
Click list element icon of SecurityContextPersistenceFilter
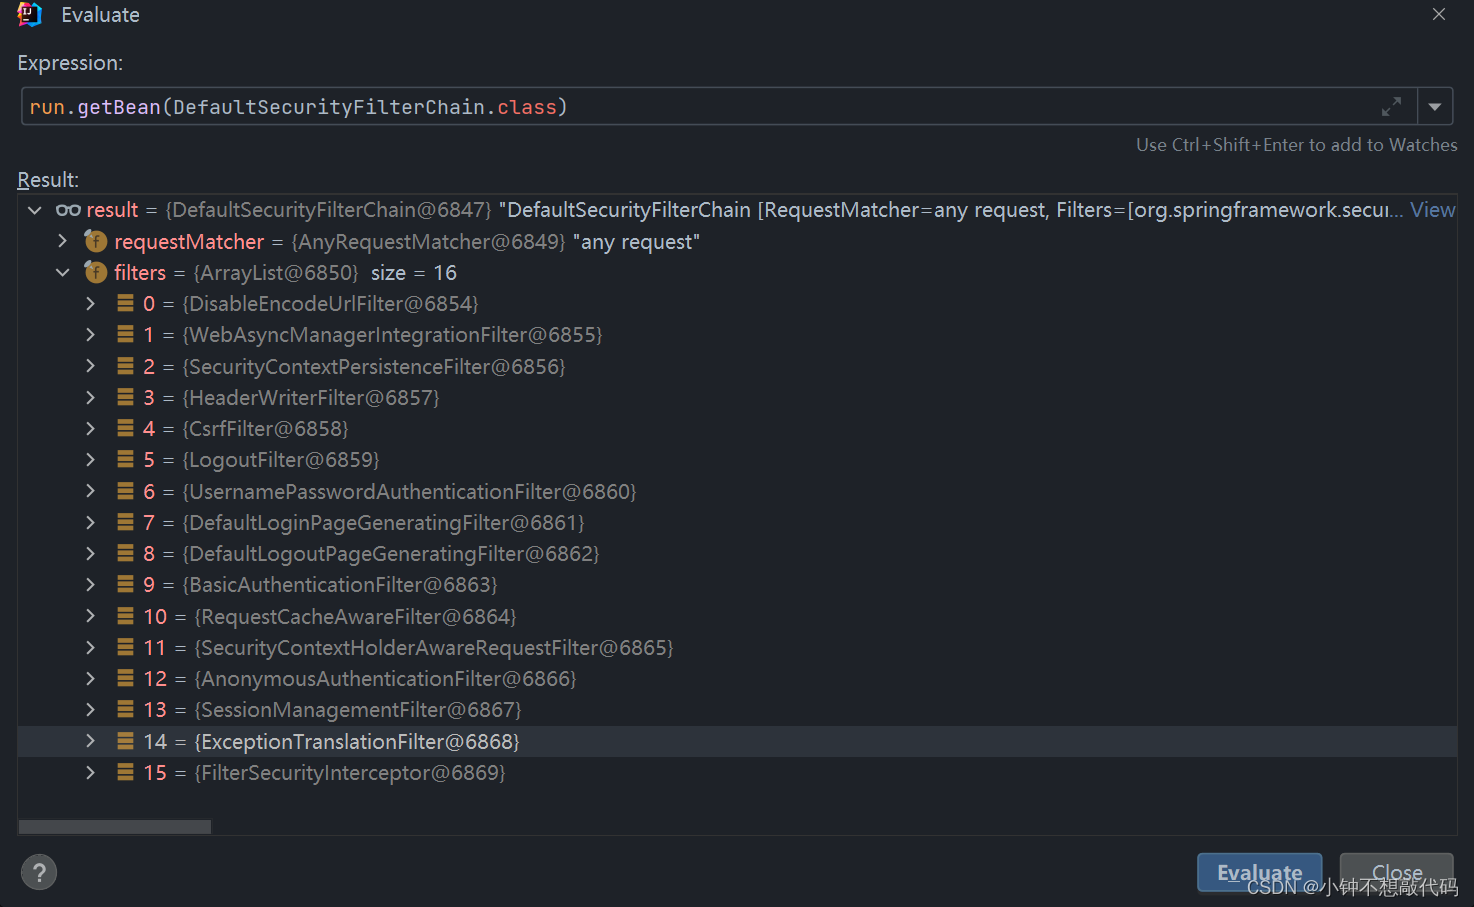[x=125, y=366]
